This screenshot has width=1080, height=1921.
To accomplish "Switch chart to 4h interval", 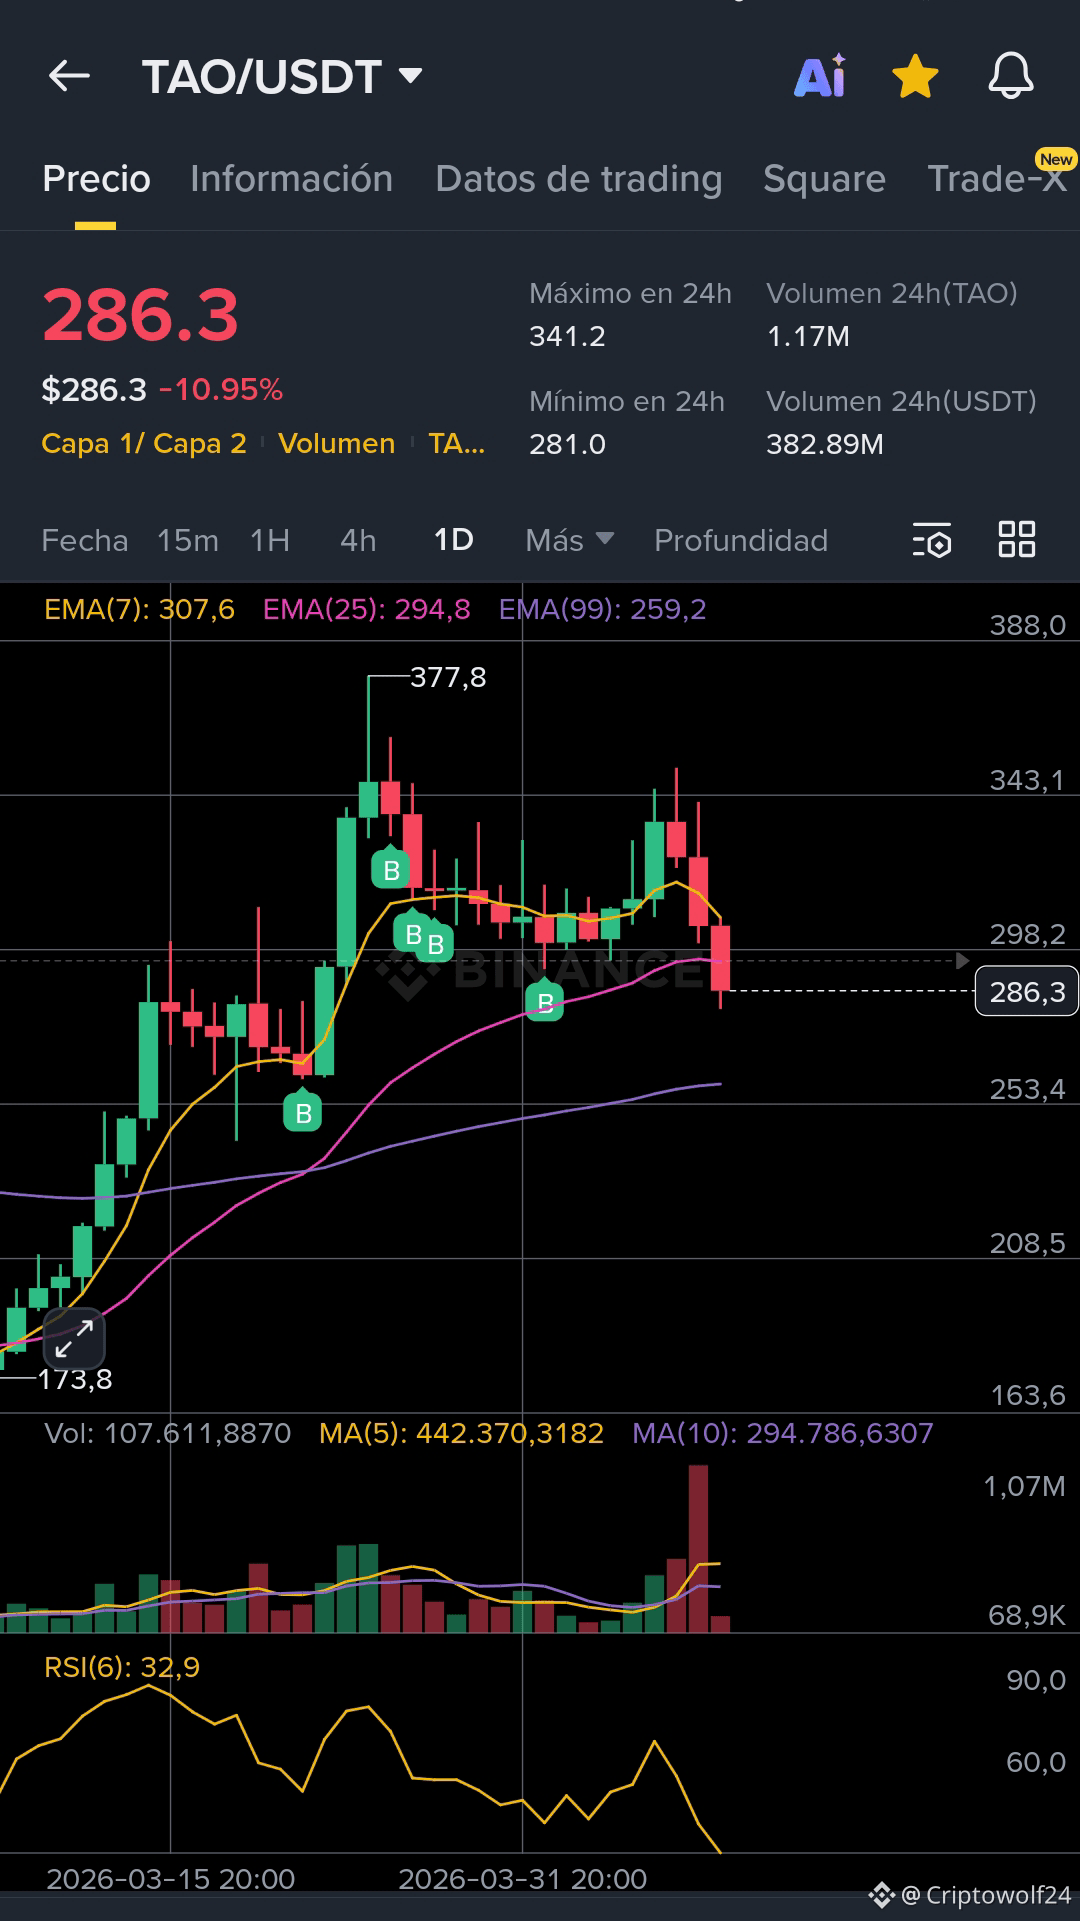I will pos(358,541).
